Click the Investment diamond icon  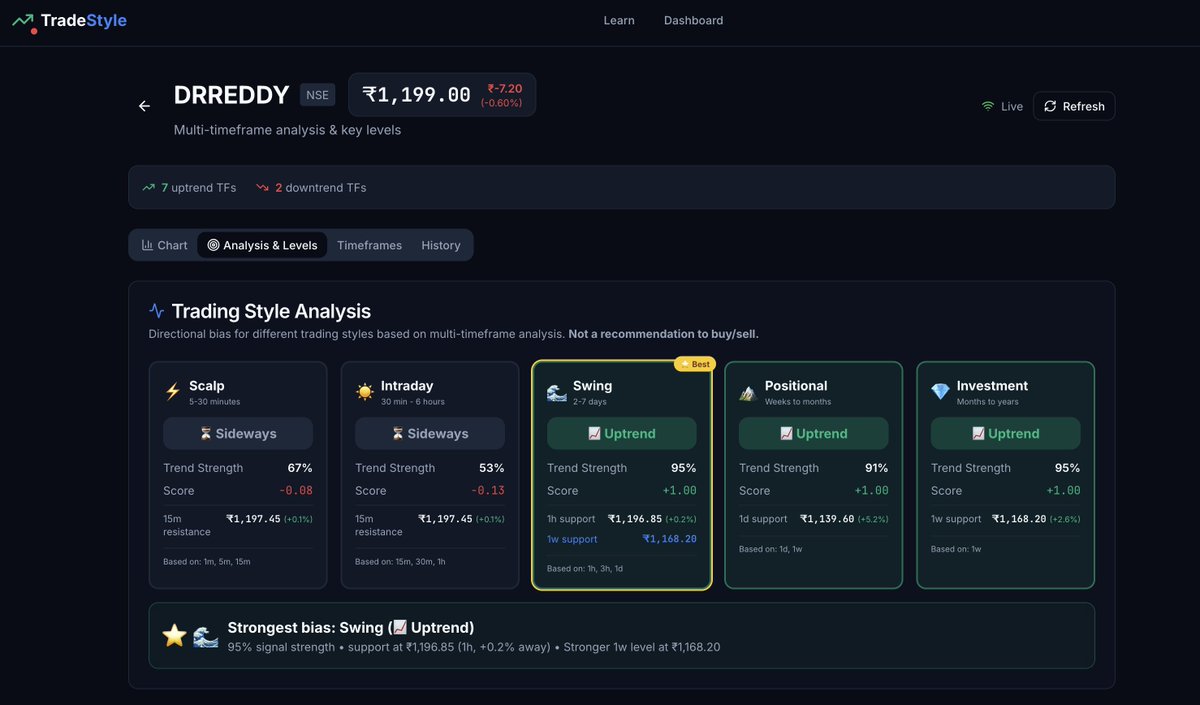pyautogui.click(x=940, y=392)
